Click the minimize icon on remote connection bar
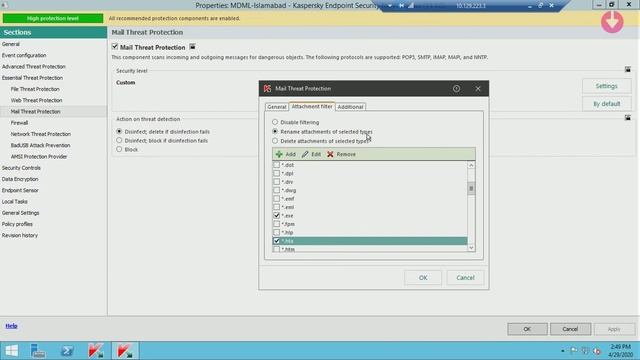Image resolution: width=640 pixels, height=360 pixels. [530, 6]
